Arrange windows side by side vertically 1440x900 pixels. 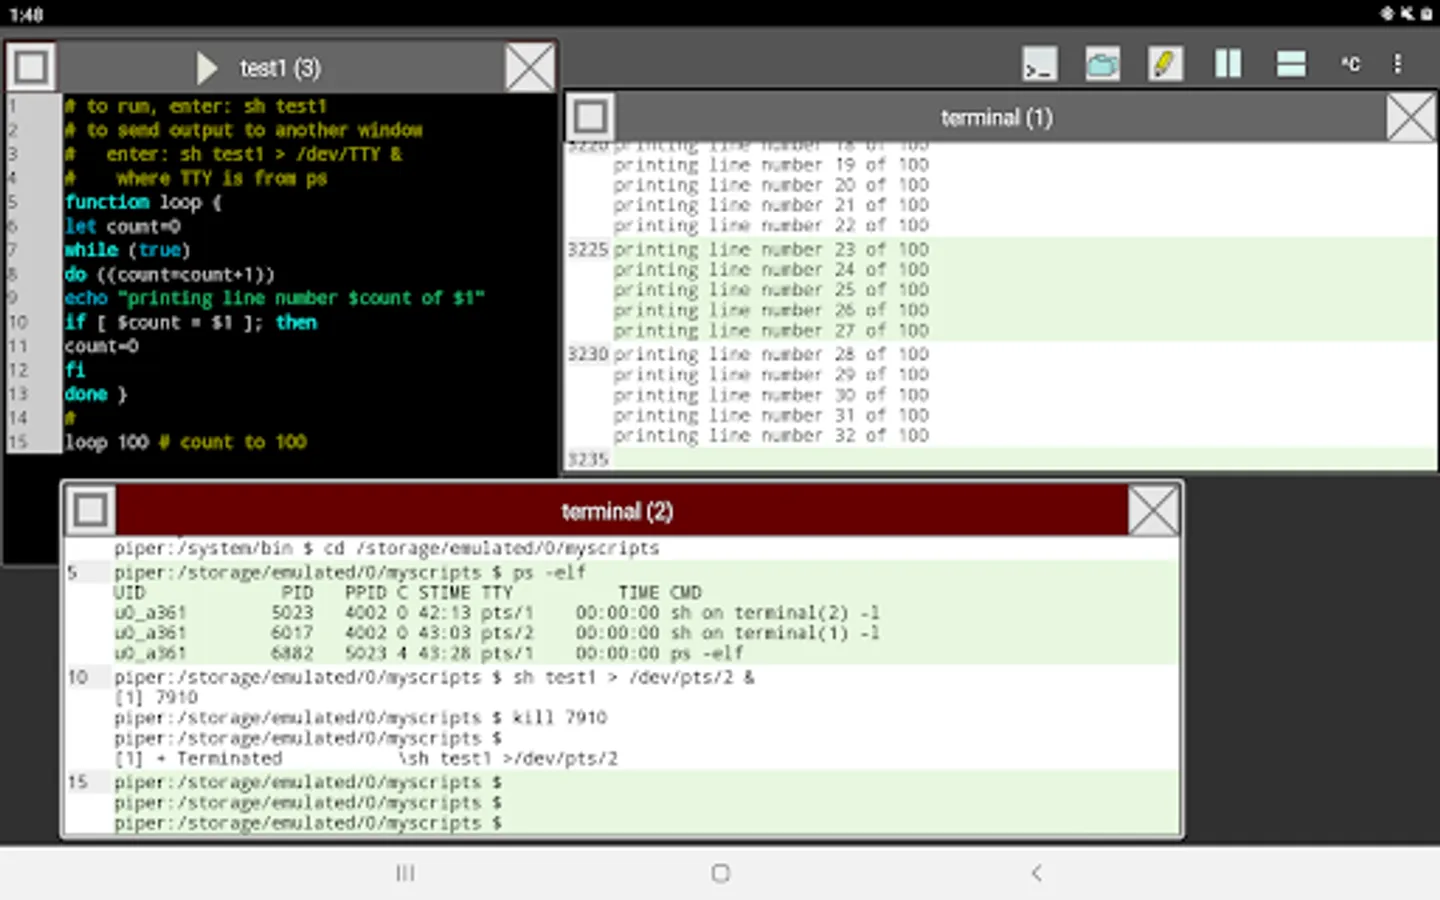pos(1228,65)
